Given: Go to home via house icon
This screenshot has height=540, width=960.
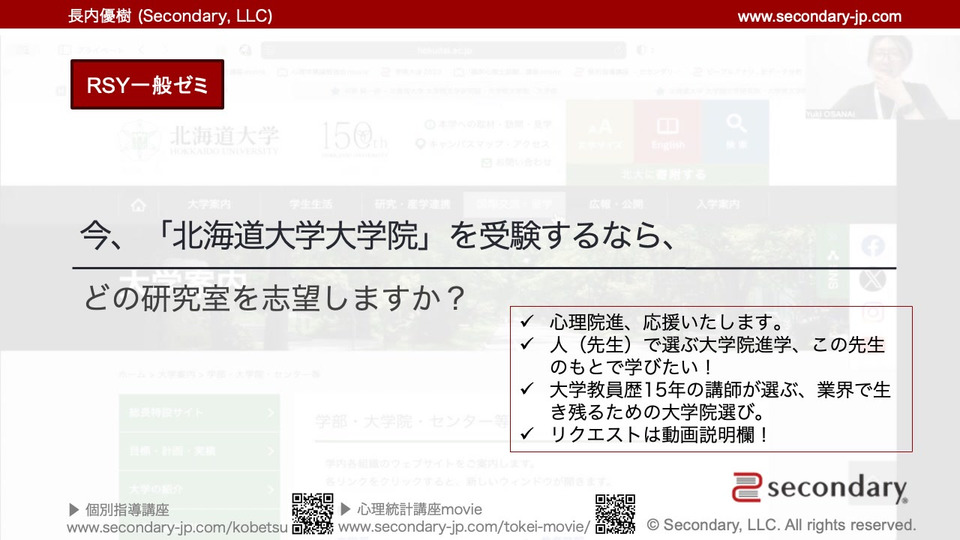Looking at the screenshot, I should [138, 204].
